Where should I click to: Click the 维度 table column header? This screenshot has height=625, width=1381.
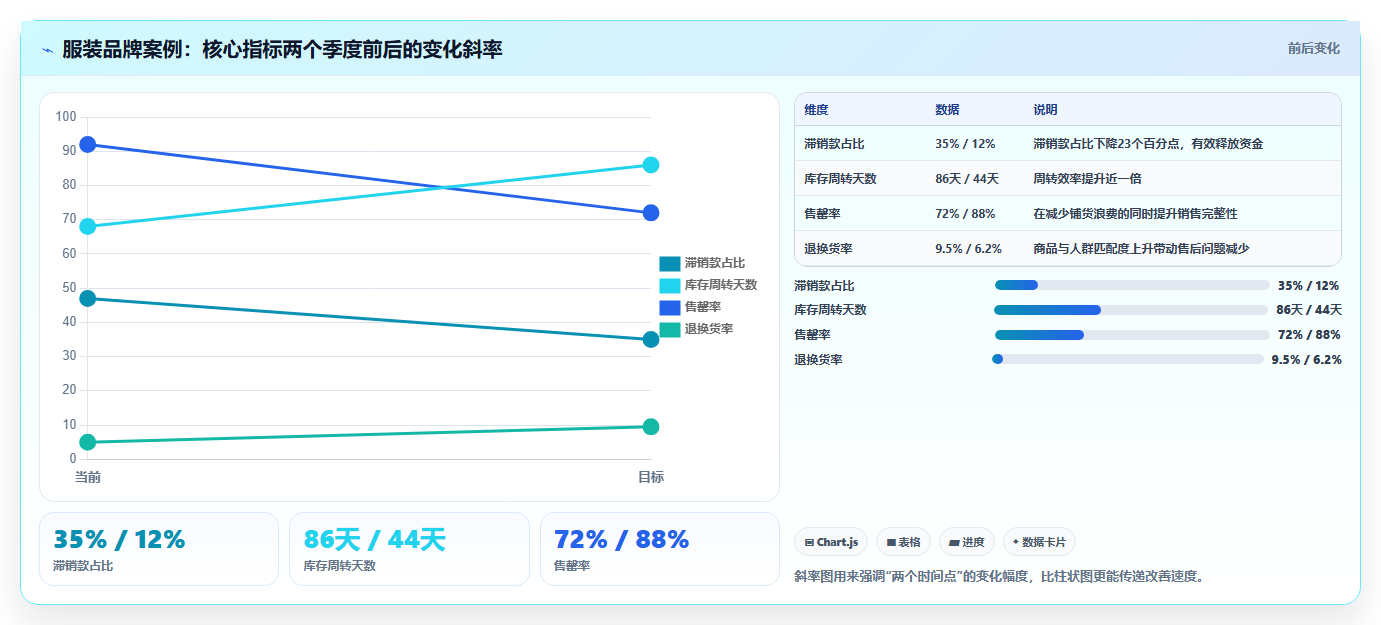[x=816, y=110]
